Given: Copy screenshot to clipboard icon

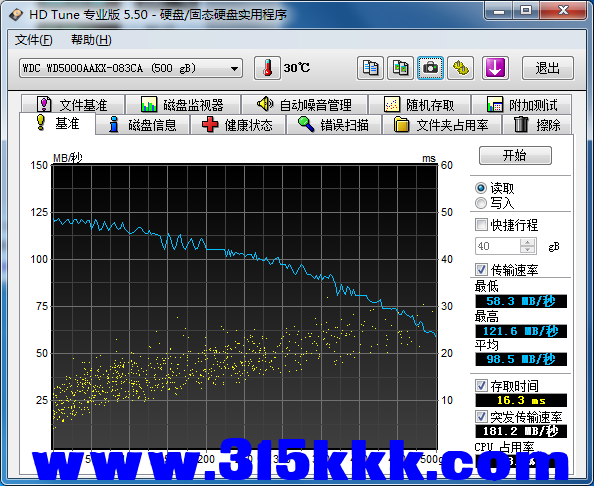Looking at the screenshot, I should click(x=400, y=68).
